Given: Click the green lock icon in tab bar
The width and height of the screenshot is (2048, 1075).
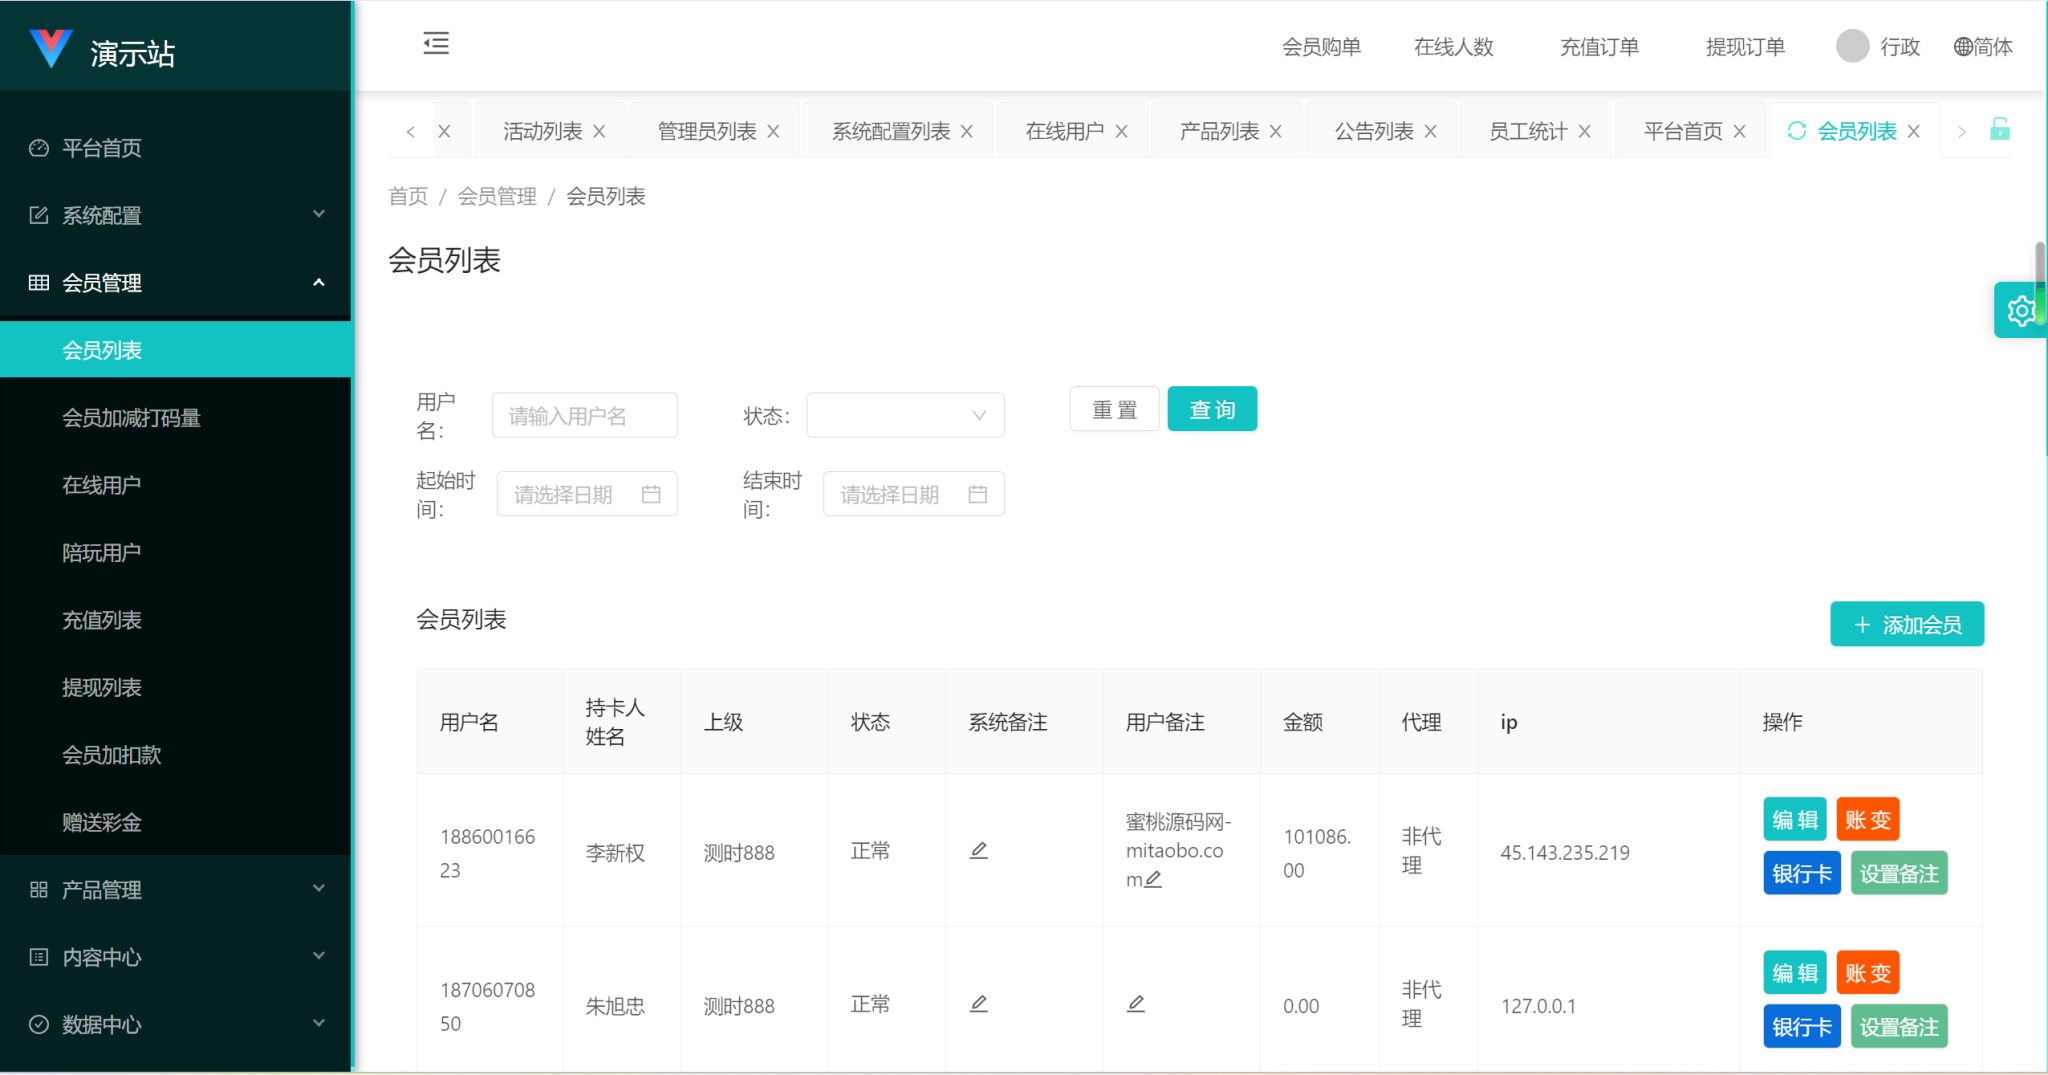Looking at the screenshot, I should tap(2000, 130).
